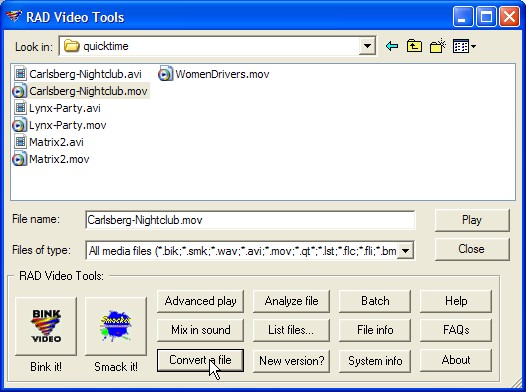Click the RAD Video Tools title bar icon

[x=14, y=16]
